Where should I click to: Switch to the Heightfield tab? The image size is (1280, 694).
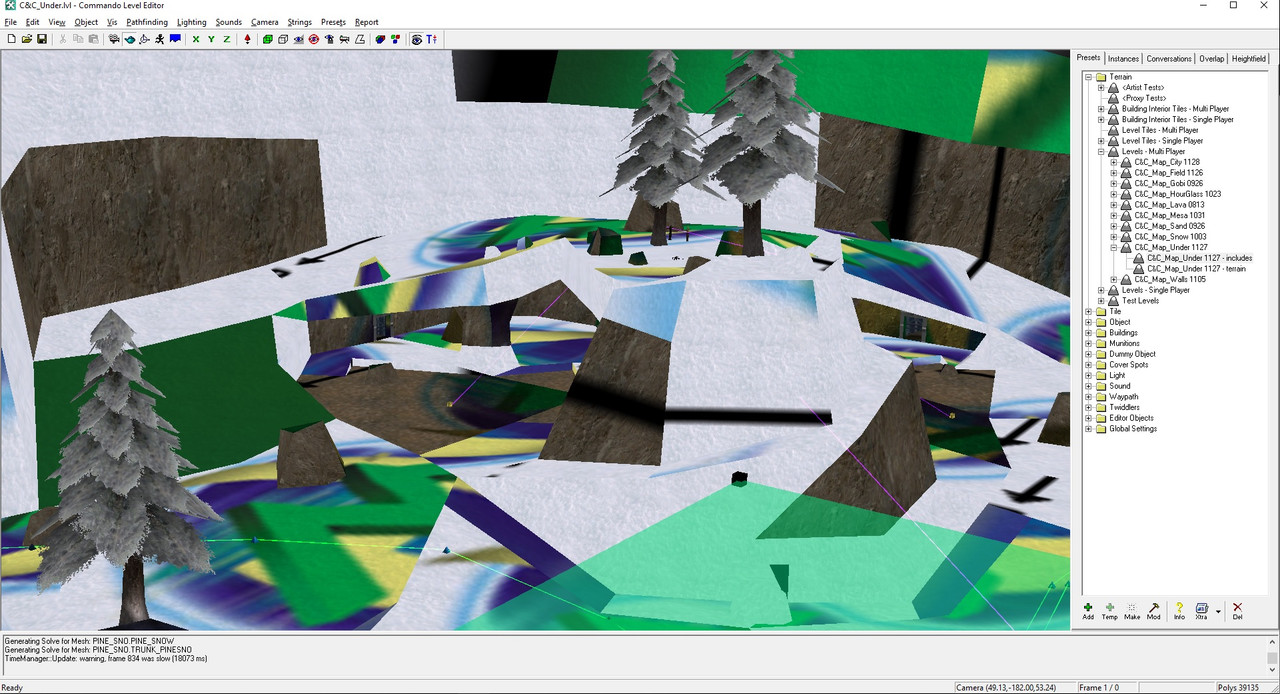pyautogui.click(x=1249, y=58)
